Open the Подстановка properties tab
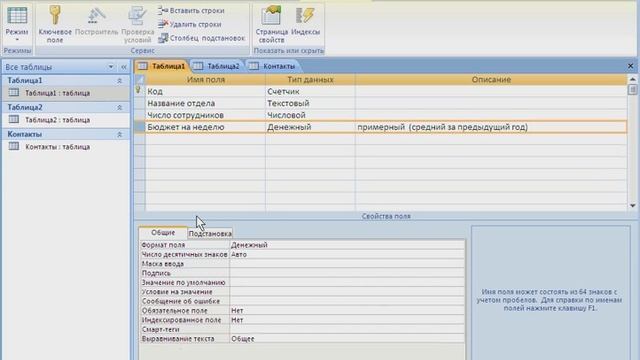 point(210,233)
